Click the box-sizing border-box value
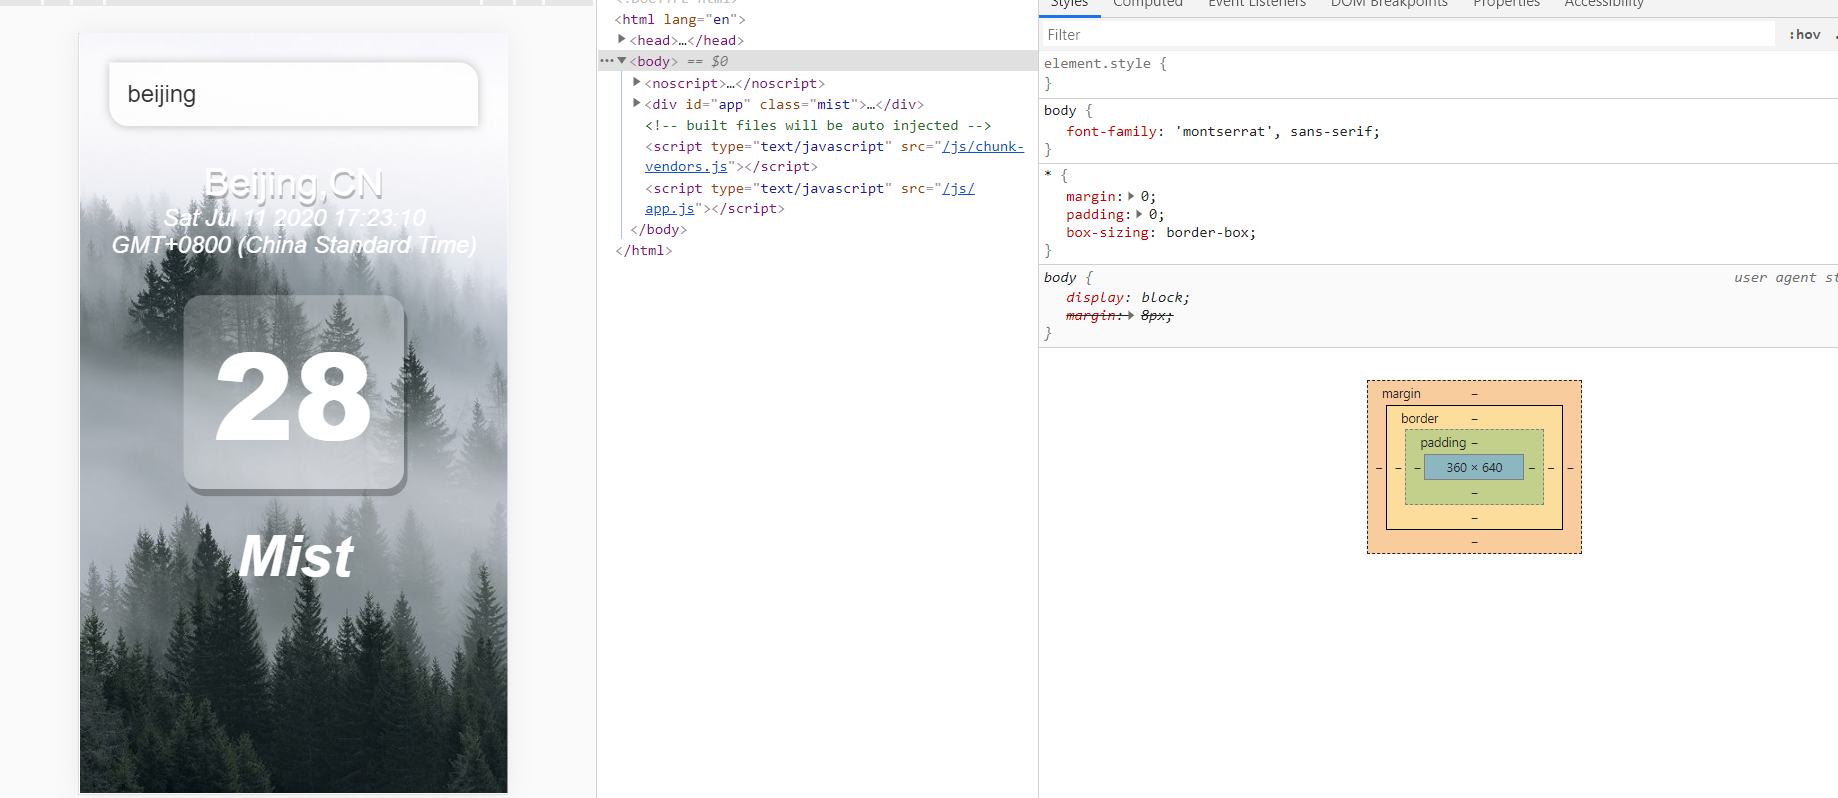 (1210, 233)
